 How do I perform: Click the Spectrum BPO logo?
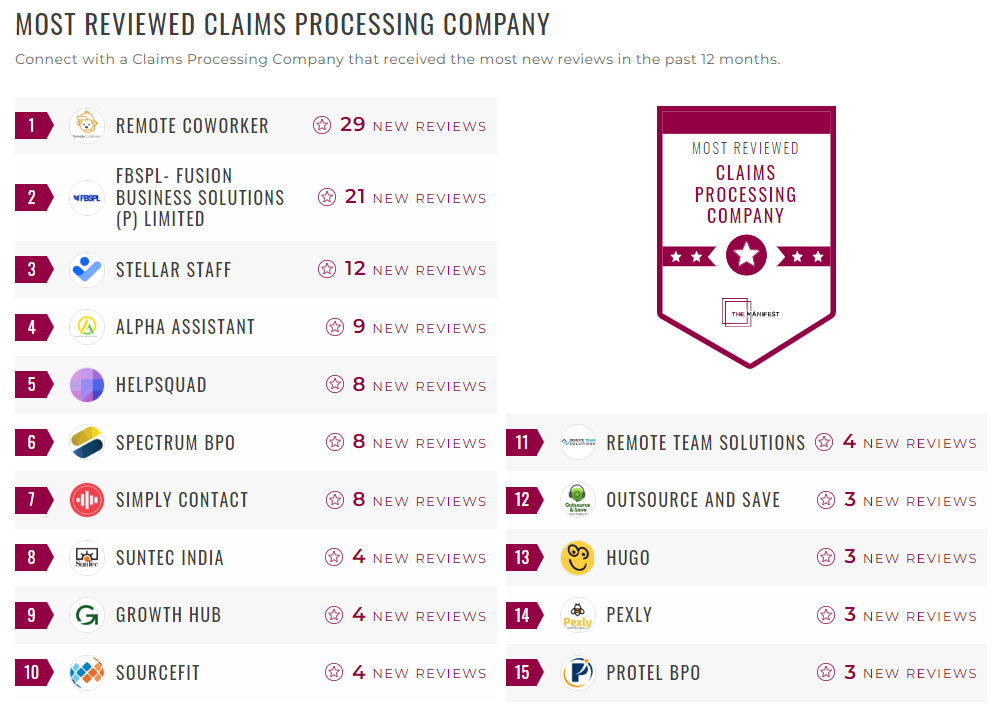tap(86, 442)
